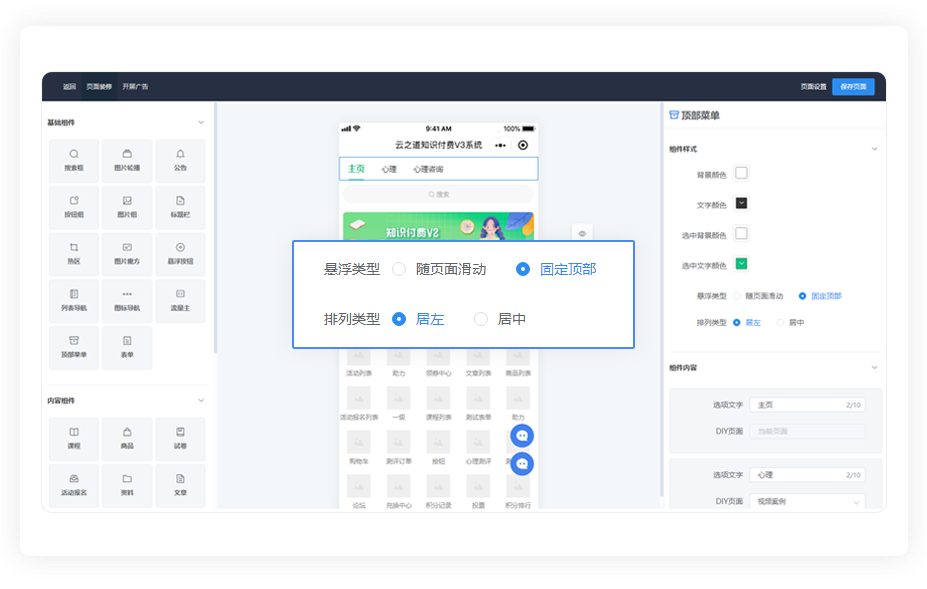Click the left component panel scrollbar
This screenshot has height=589, width=927.
pos(215,228)
